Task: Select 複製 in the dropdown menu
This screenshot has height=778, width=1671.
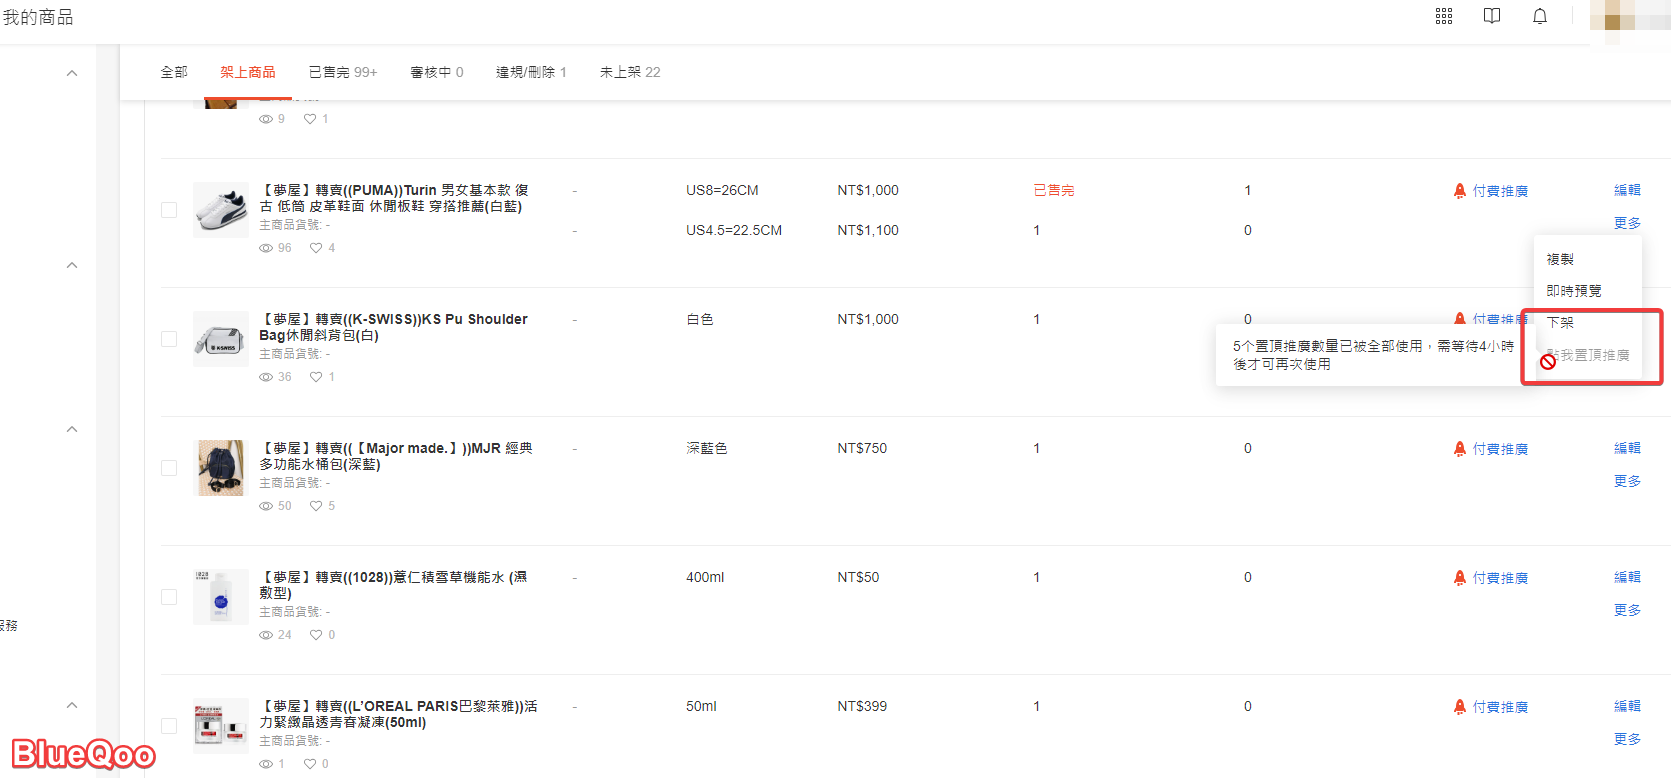Action: pyautogui.click(x=1560, y=259)
